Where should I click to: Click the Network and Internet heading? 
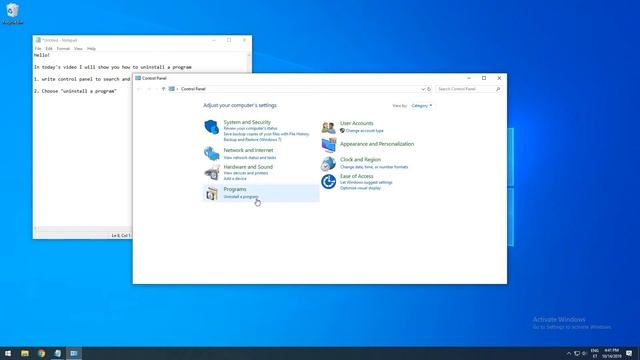click(248, 150)
